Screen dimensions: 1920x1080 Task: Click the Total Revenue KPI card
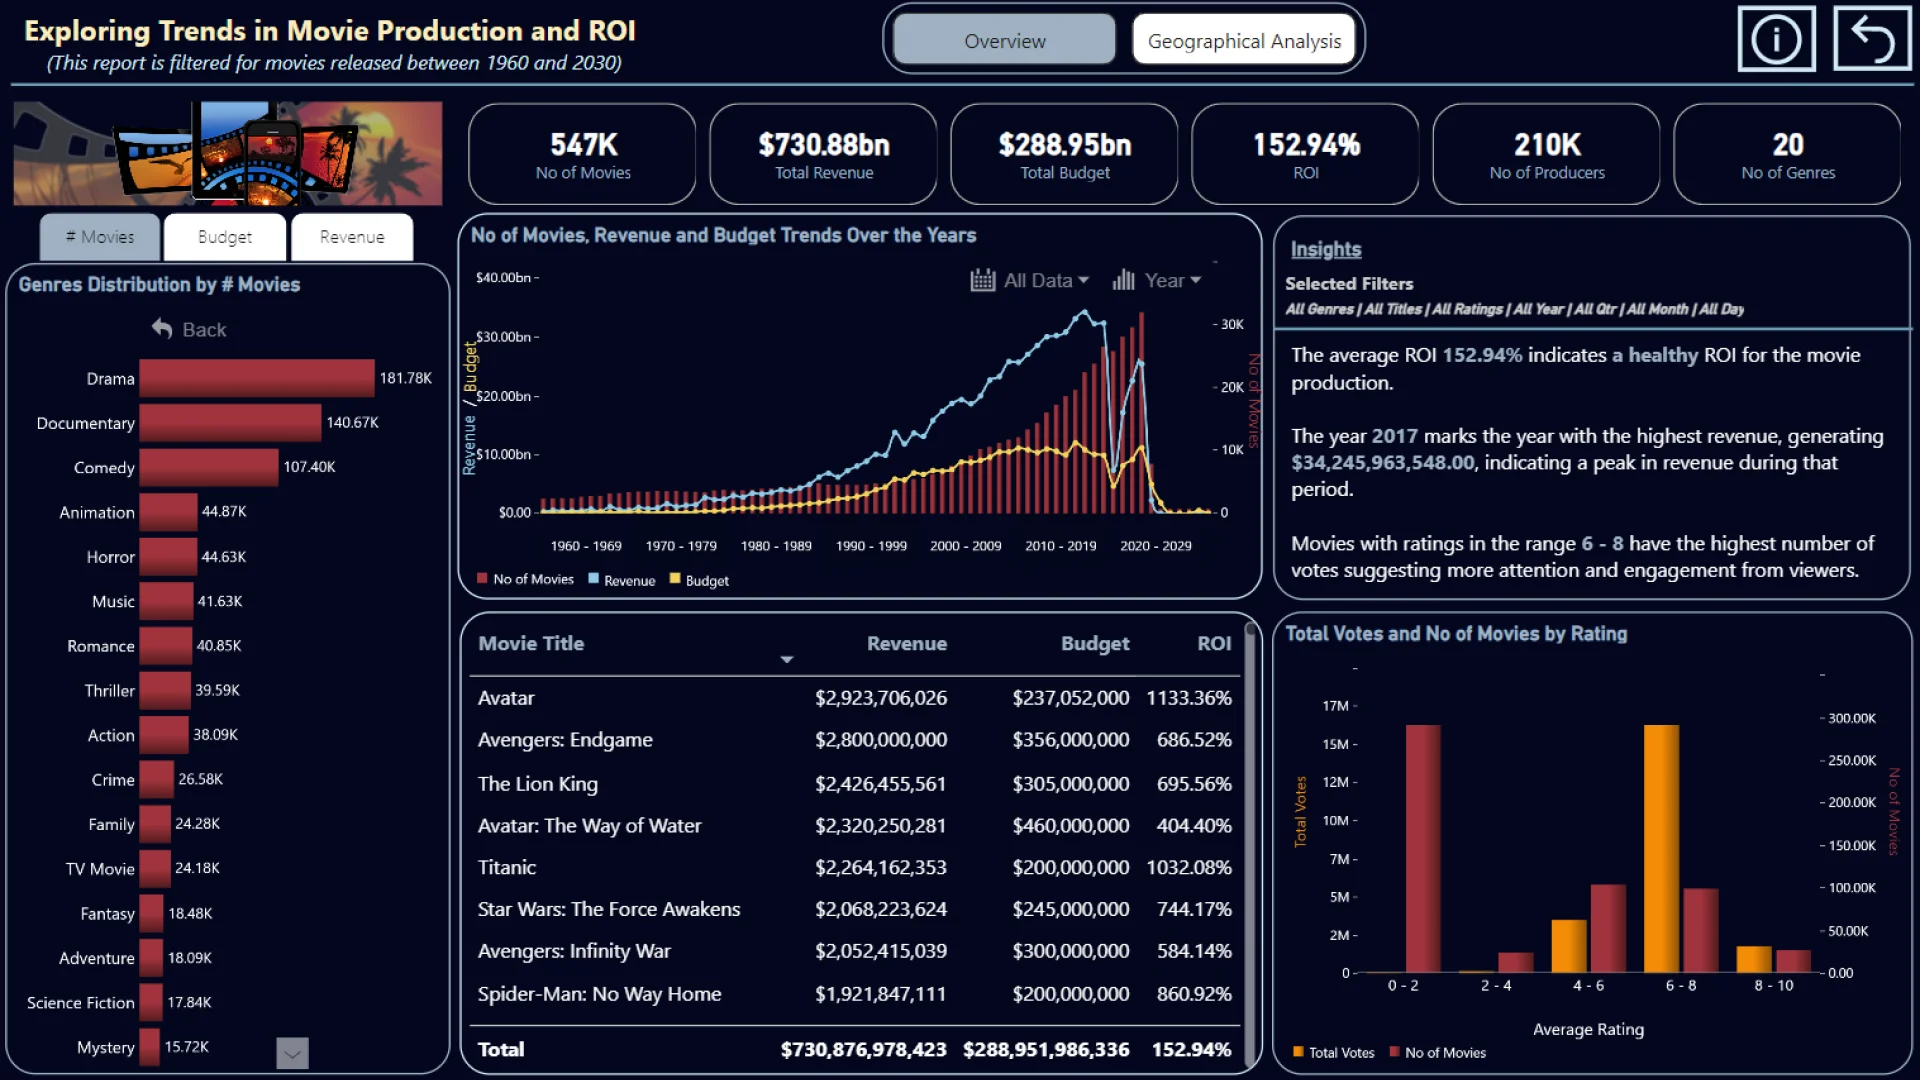[x=823, y=155]
